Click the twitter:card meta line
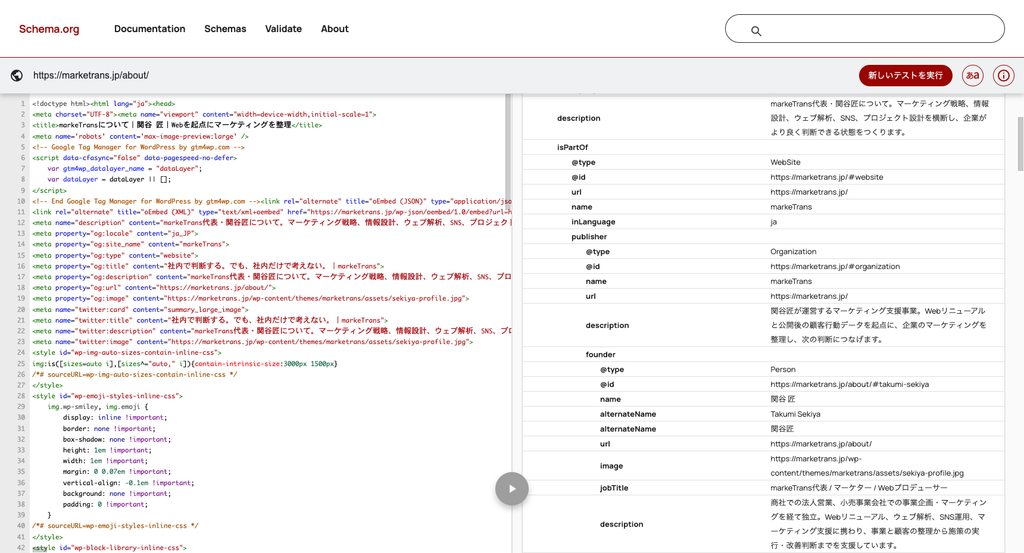The width and height of the screenshot is (1024, 553). (x=140, y=309)
